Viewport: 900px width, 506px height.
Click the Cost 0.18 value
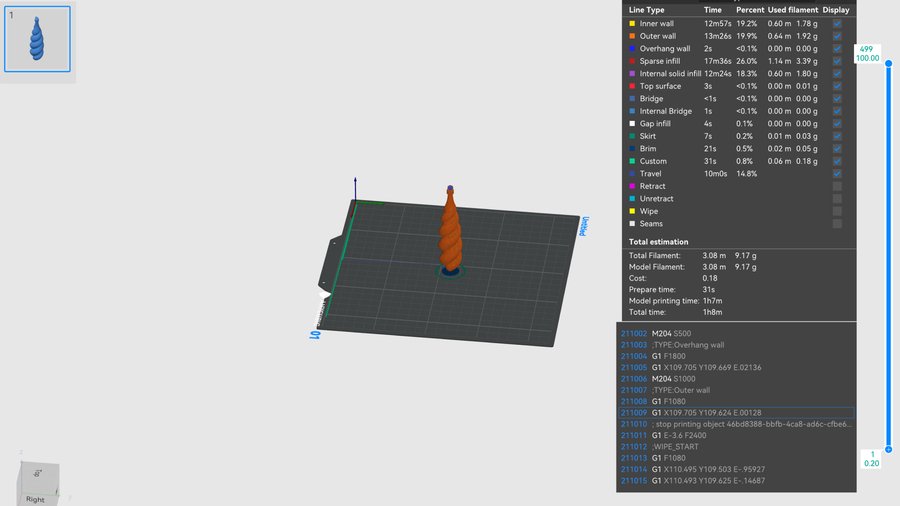click(709, 278)
